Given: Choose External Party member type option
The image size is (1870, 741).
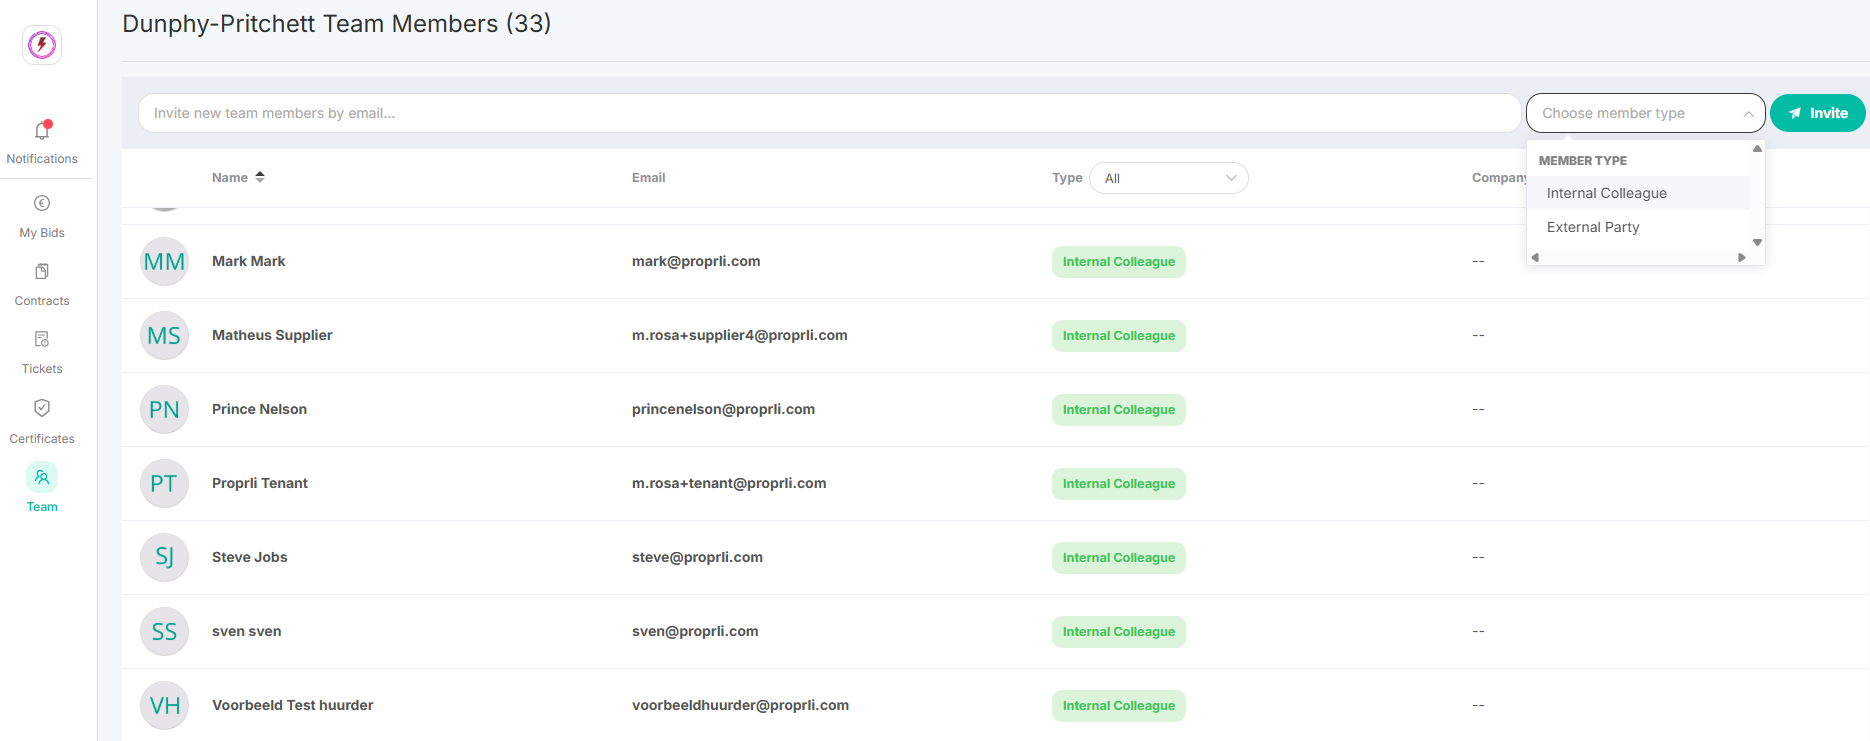Looking at the screenshot, I should 1592,227.
